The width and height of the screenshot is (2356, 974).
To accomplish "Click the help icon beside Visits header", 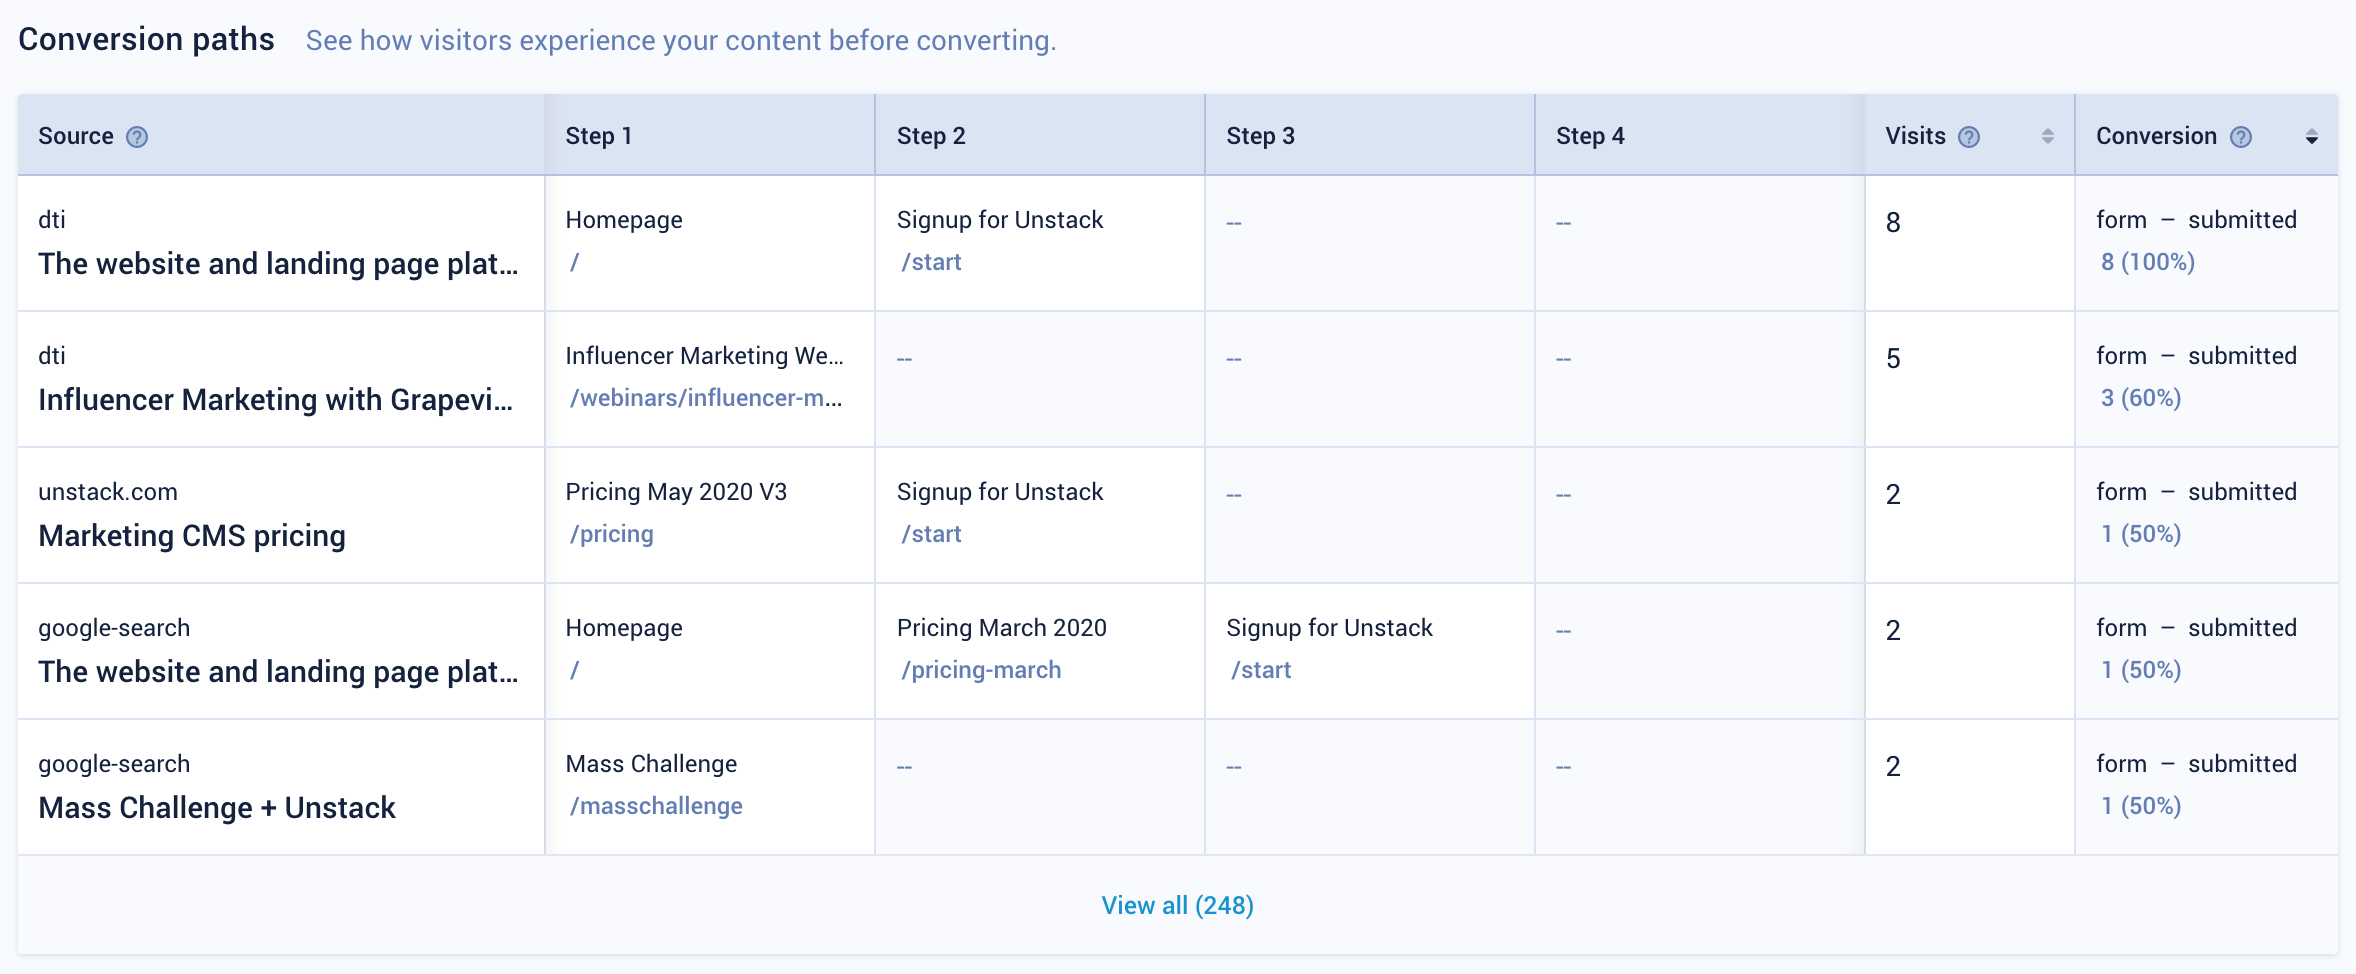I will click(1969, 137).
